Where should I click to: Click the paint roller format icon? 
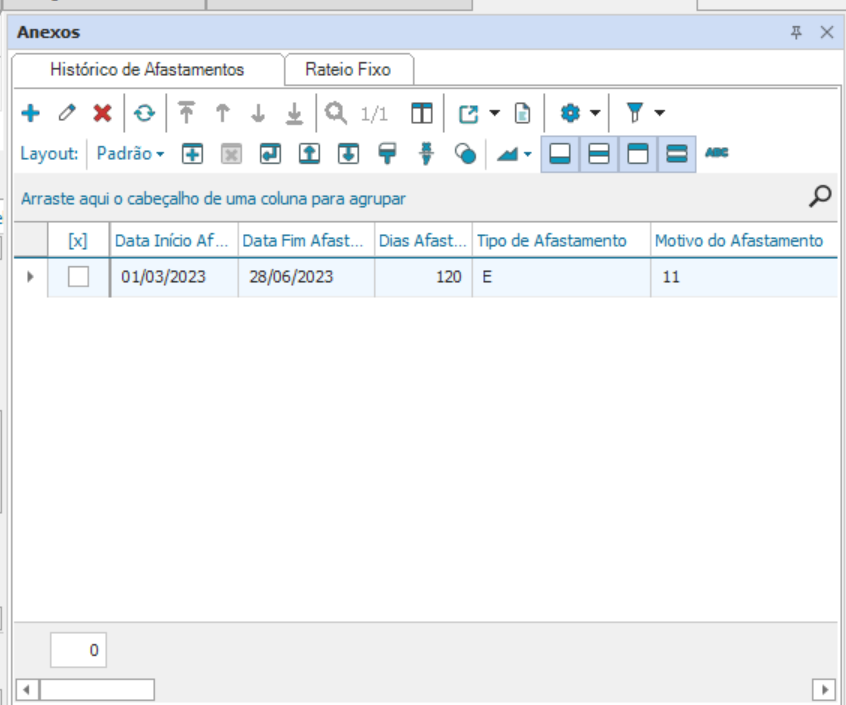coord(387,154)
